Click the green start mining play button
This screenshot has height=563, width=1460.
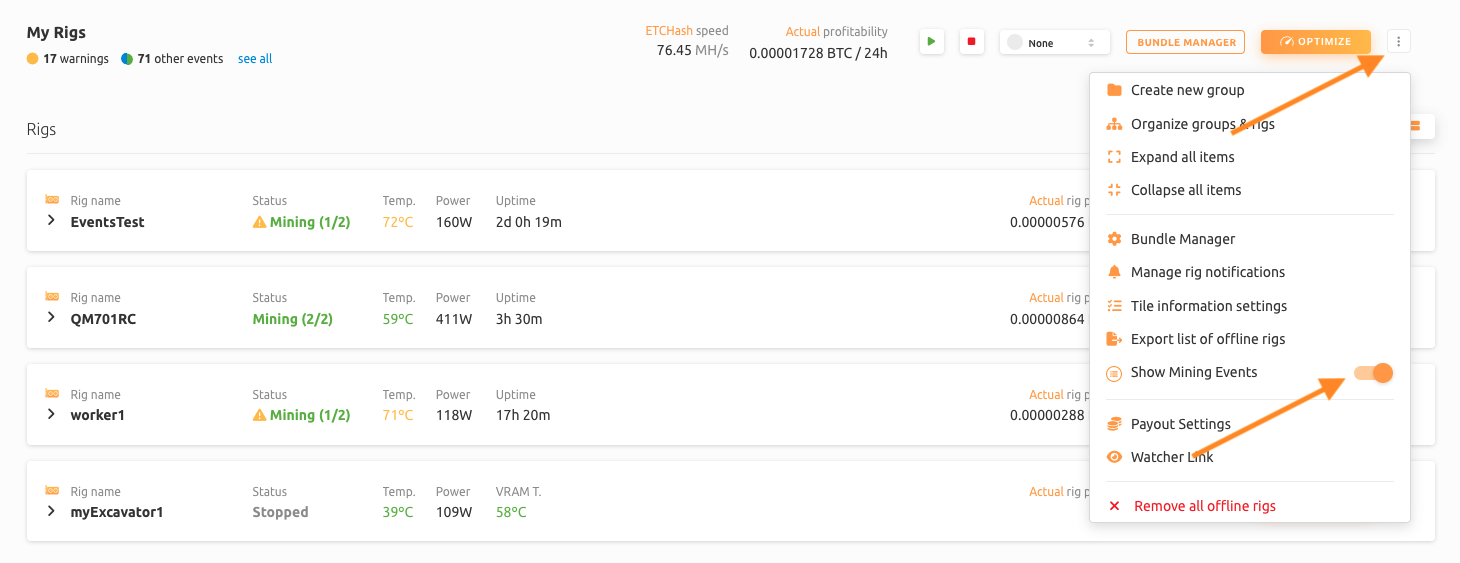click(931, 42)
